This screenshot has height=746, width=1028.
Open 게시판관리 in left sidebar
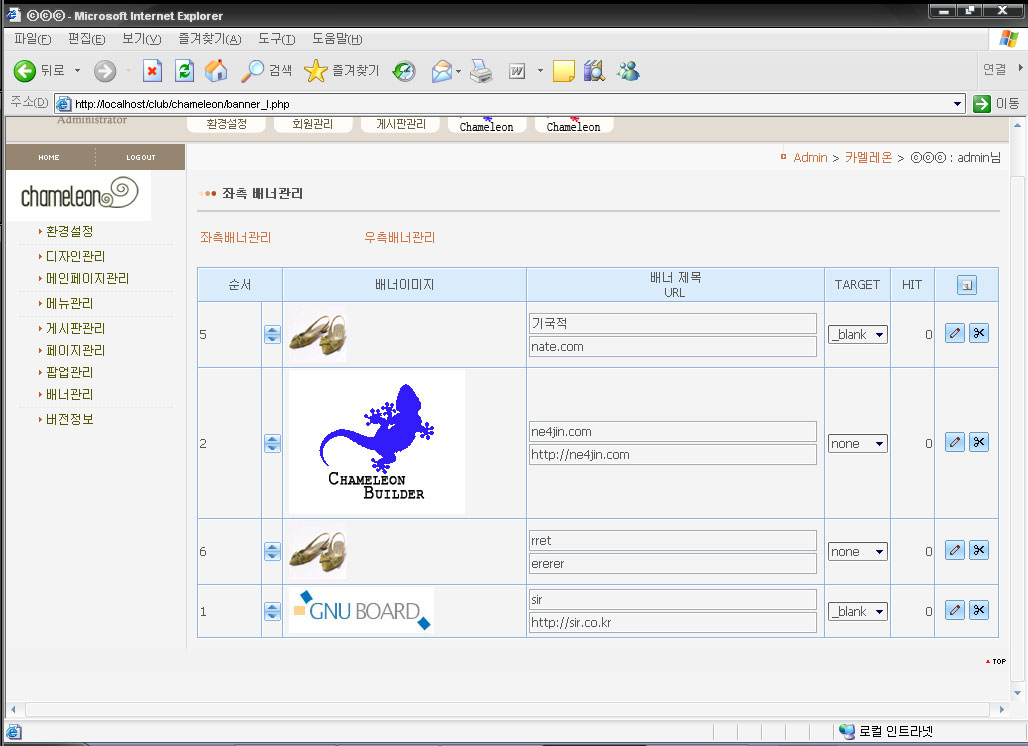(75, 328)
